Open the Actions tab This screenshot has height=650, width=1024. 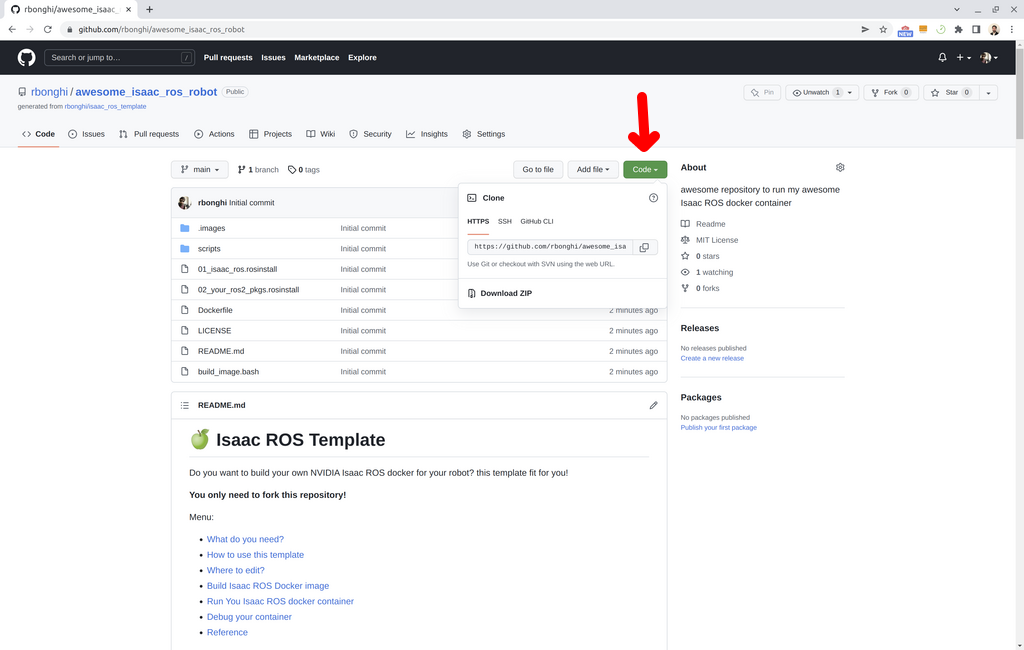click(x=214, y=134)
